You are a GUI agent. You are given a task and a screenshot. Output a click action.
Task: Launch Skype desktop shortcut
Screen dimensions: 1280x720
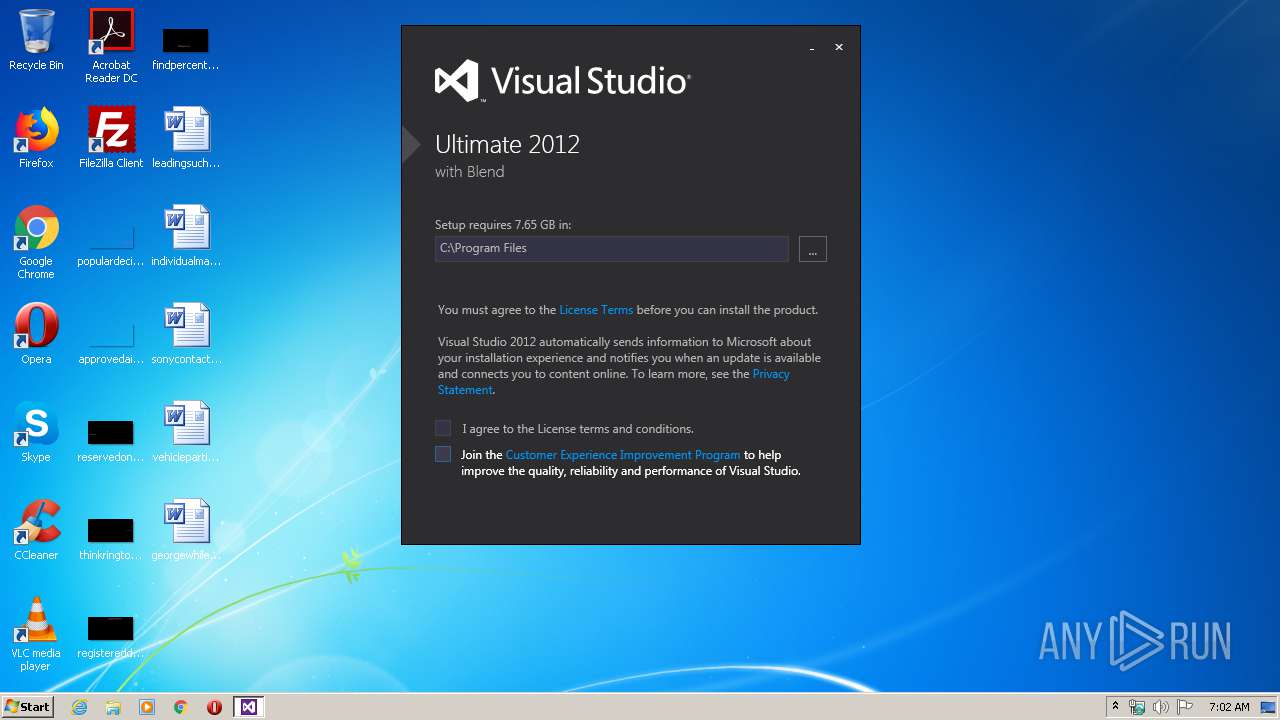pyautogui.click(x=36, y=432)
